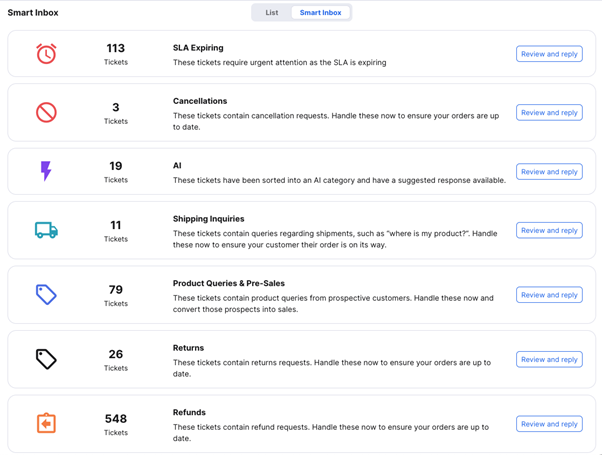Switch to the List view tab
The image size is (602, 455).
coord(272,13)
